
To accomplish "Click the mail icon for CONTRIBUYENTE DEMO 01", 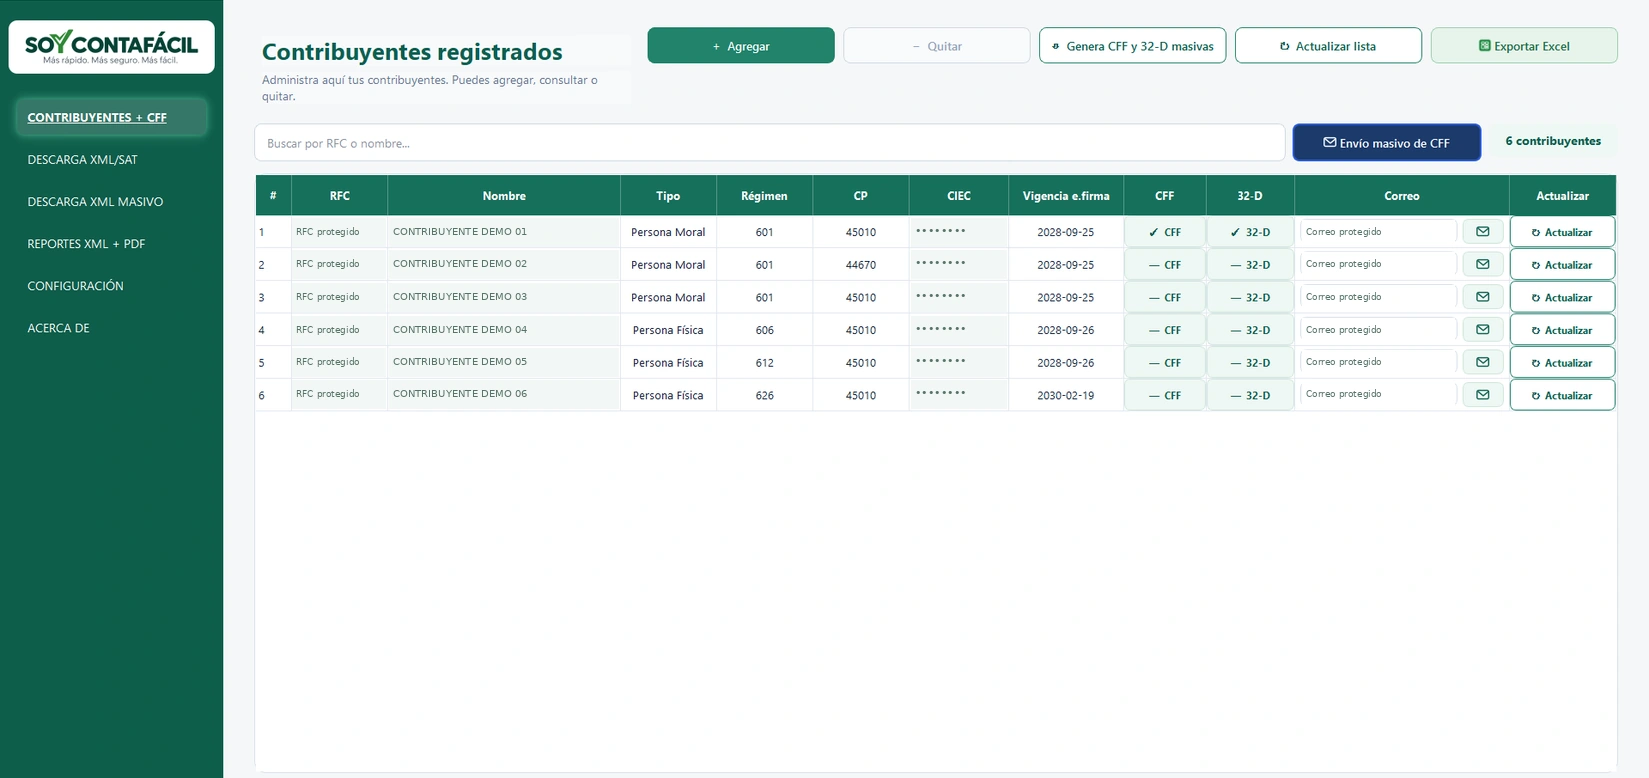I will 1483,232.
